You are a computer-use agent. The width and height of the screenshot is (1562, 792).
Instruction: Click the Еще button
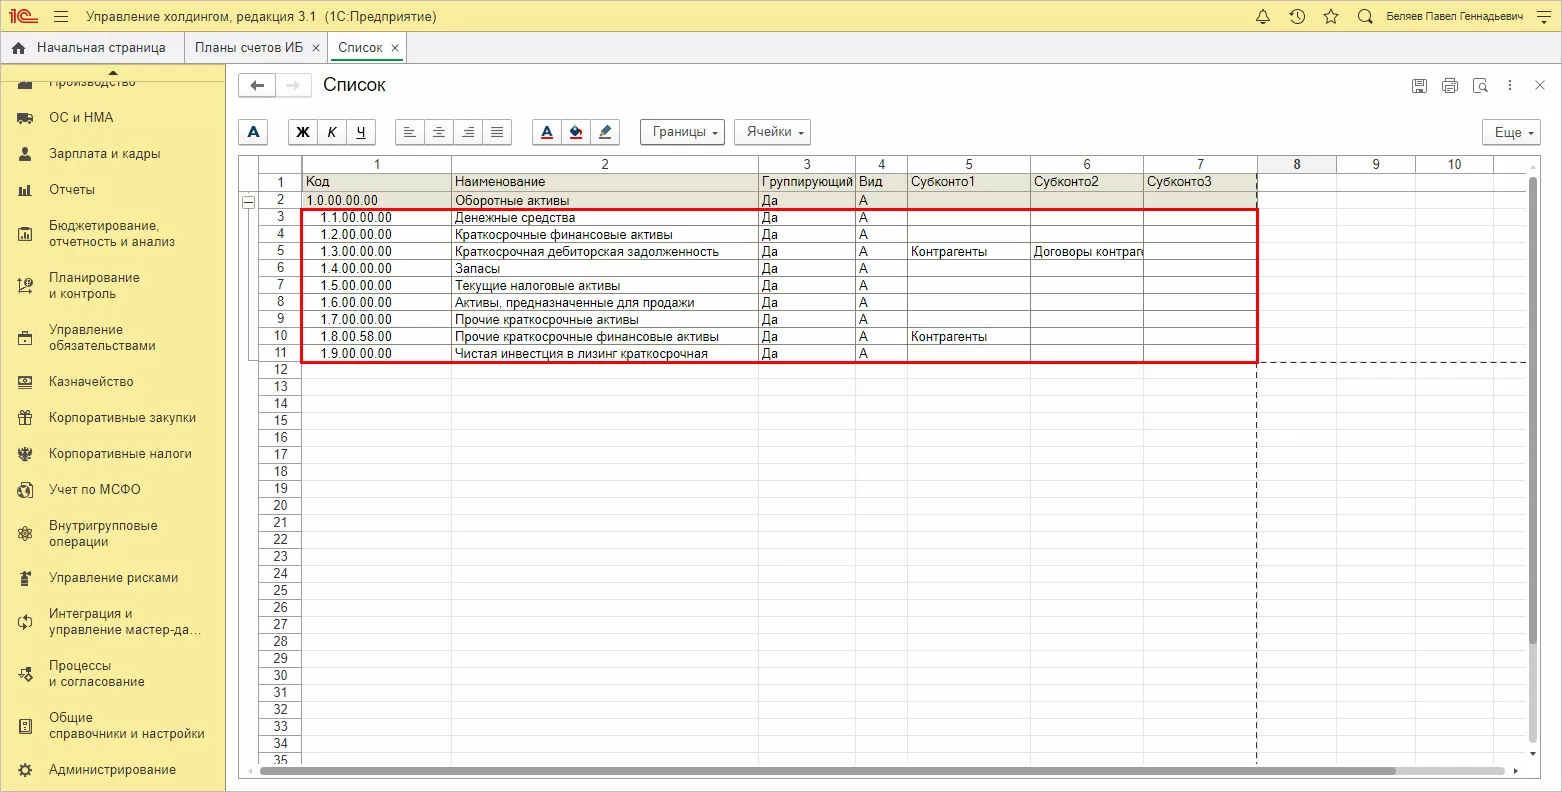click(1511, 132)
